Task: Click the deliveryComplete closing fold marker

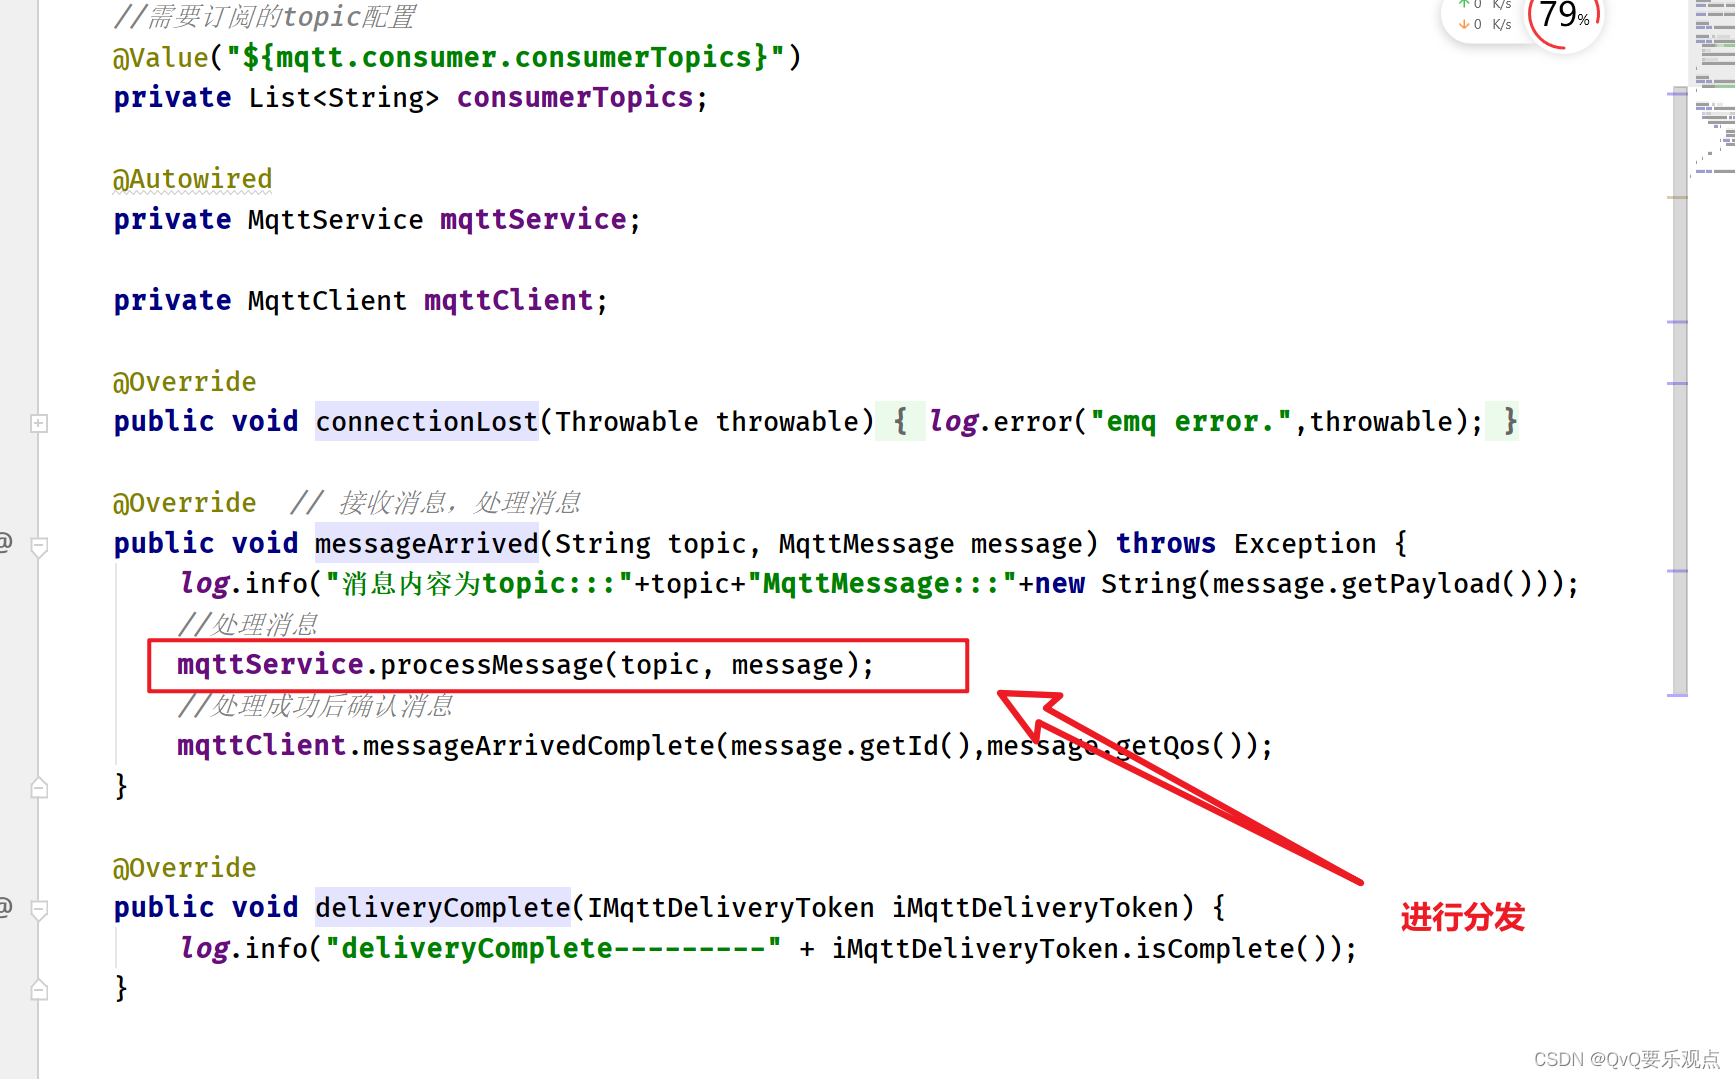Action: click(39, 990)
